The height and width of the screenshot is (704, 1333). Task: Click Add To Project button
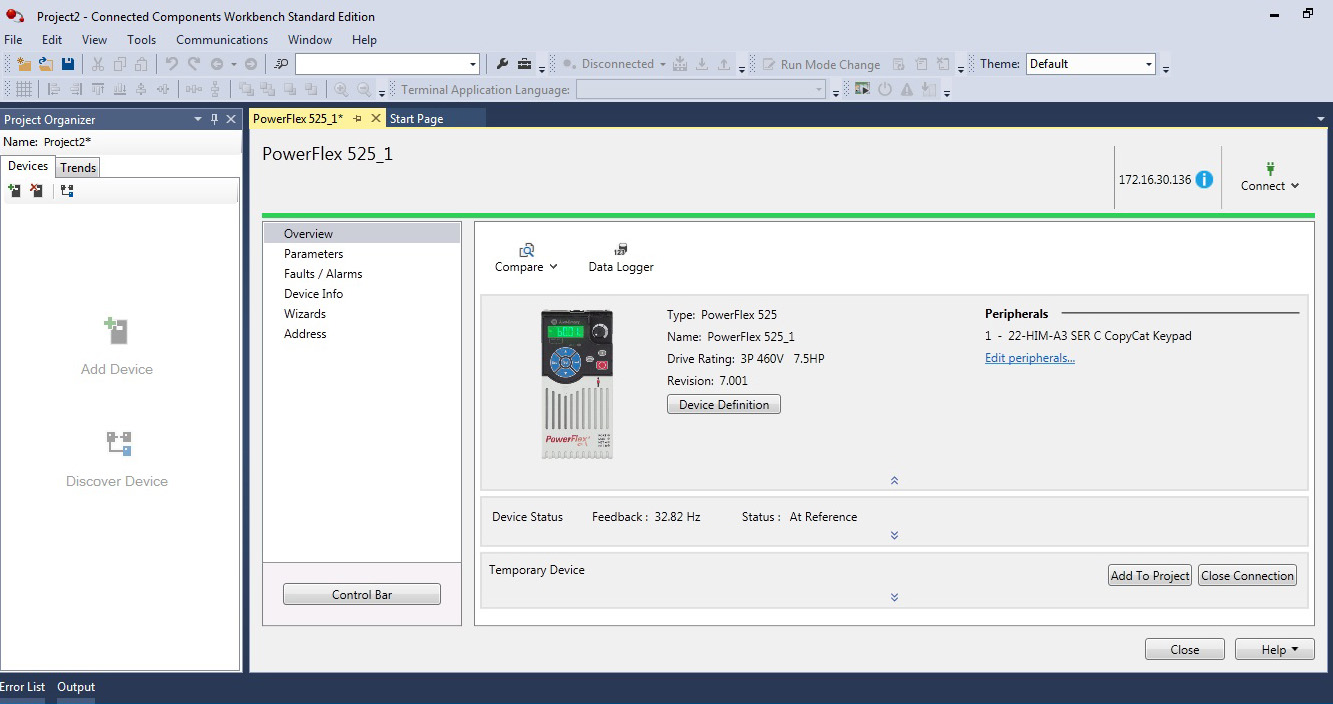click(1150, 575)
